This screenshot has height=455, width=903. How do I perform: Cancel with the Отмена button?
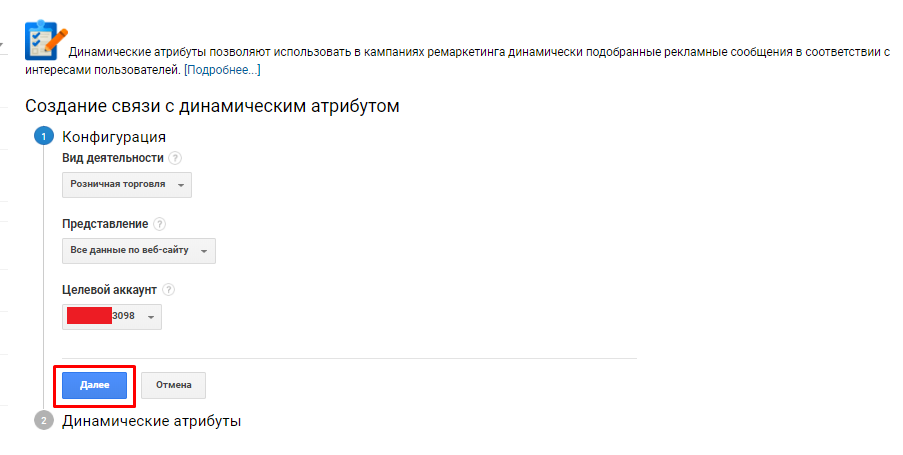pyautogui.click(x=173, y=385)
